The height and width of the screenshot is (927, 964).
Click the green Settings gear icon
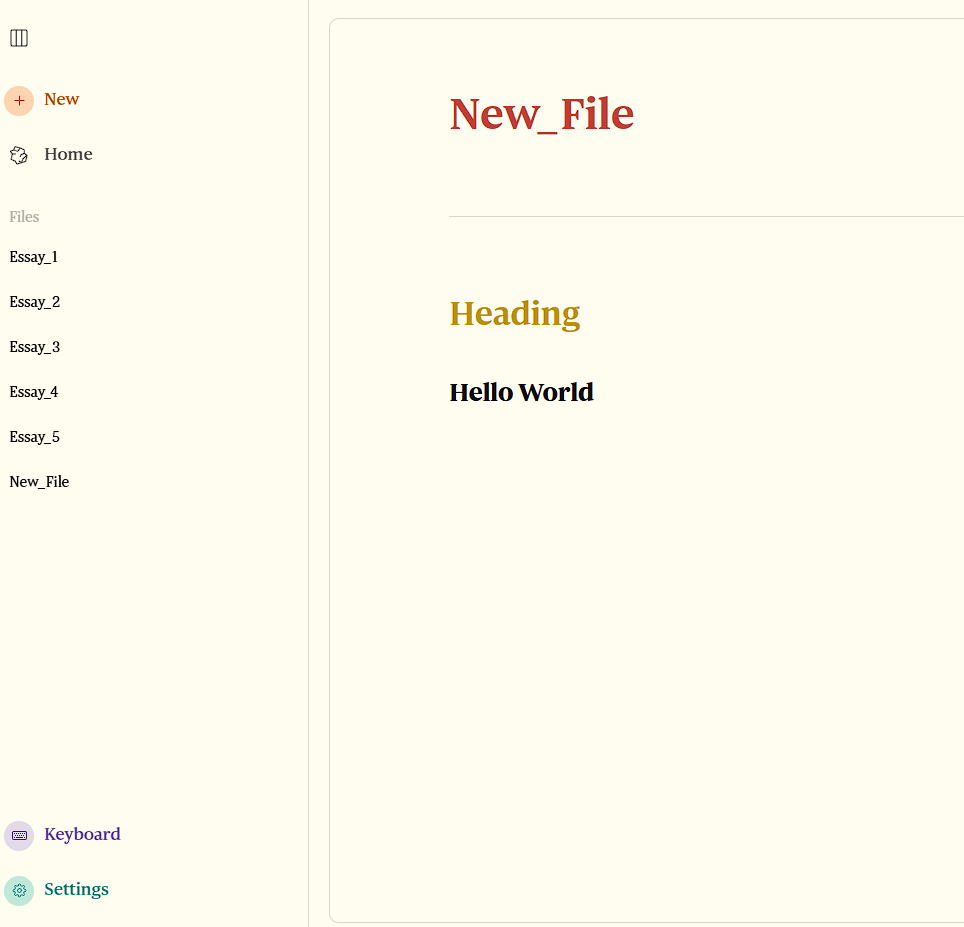19,890
